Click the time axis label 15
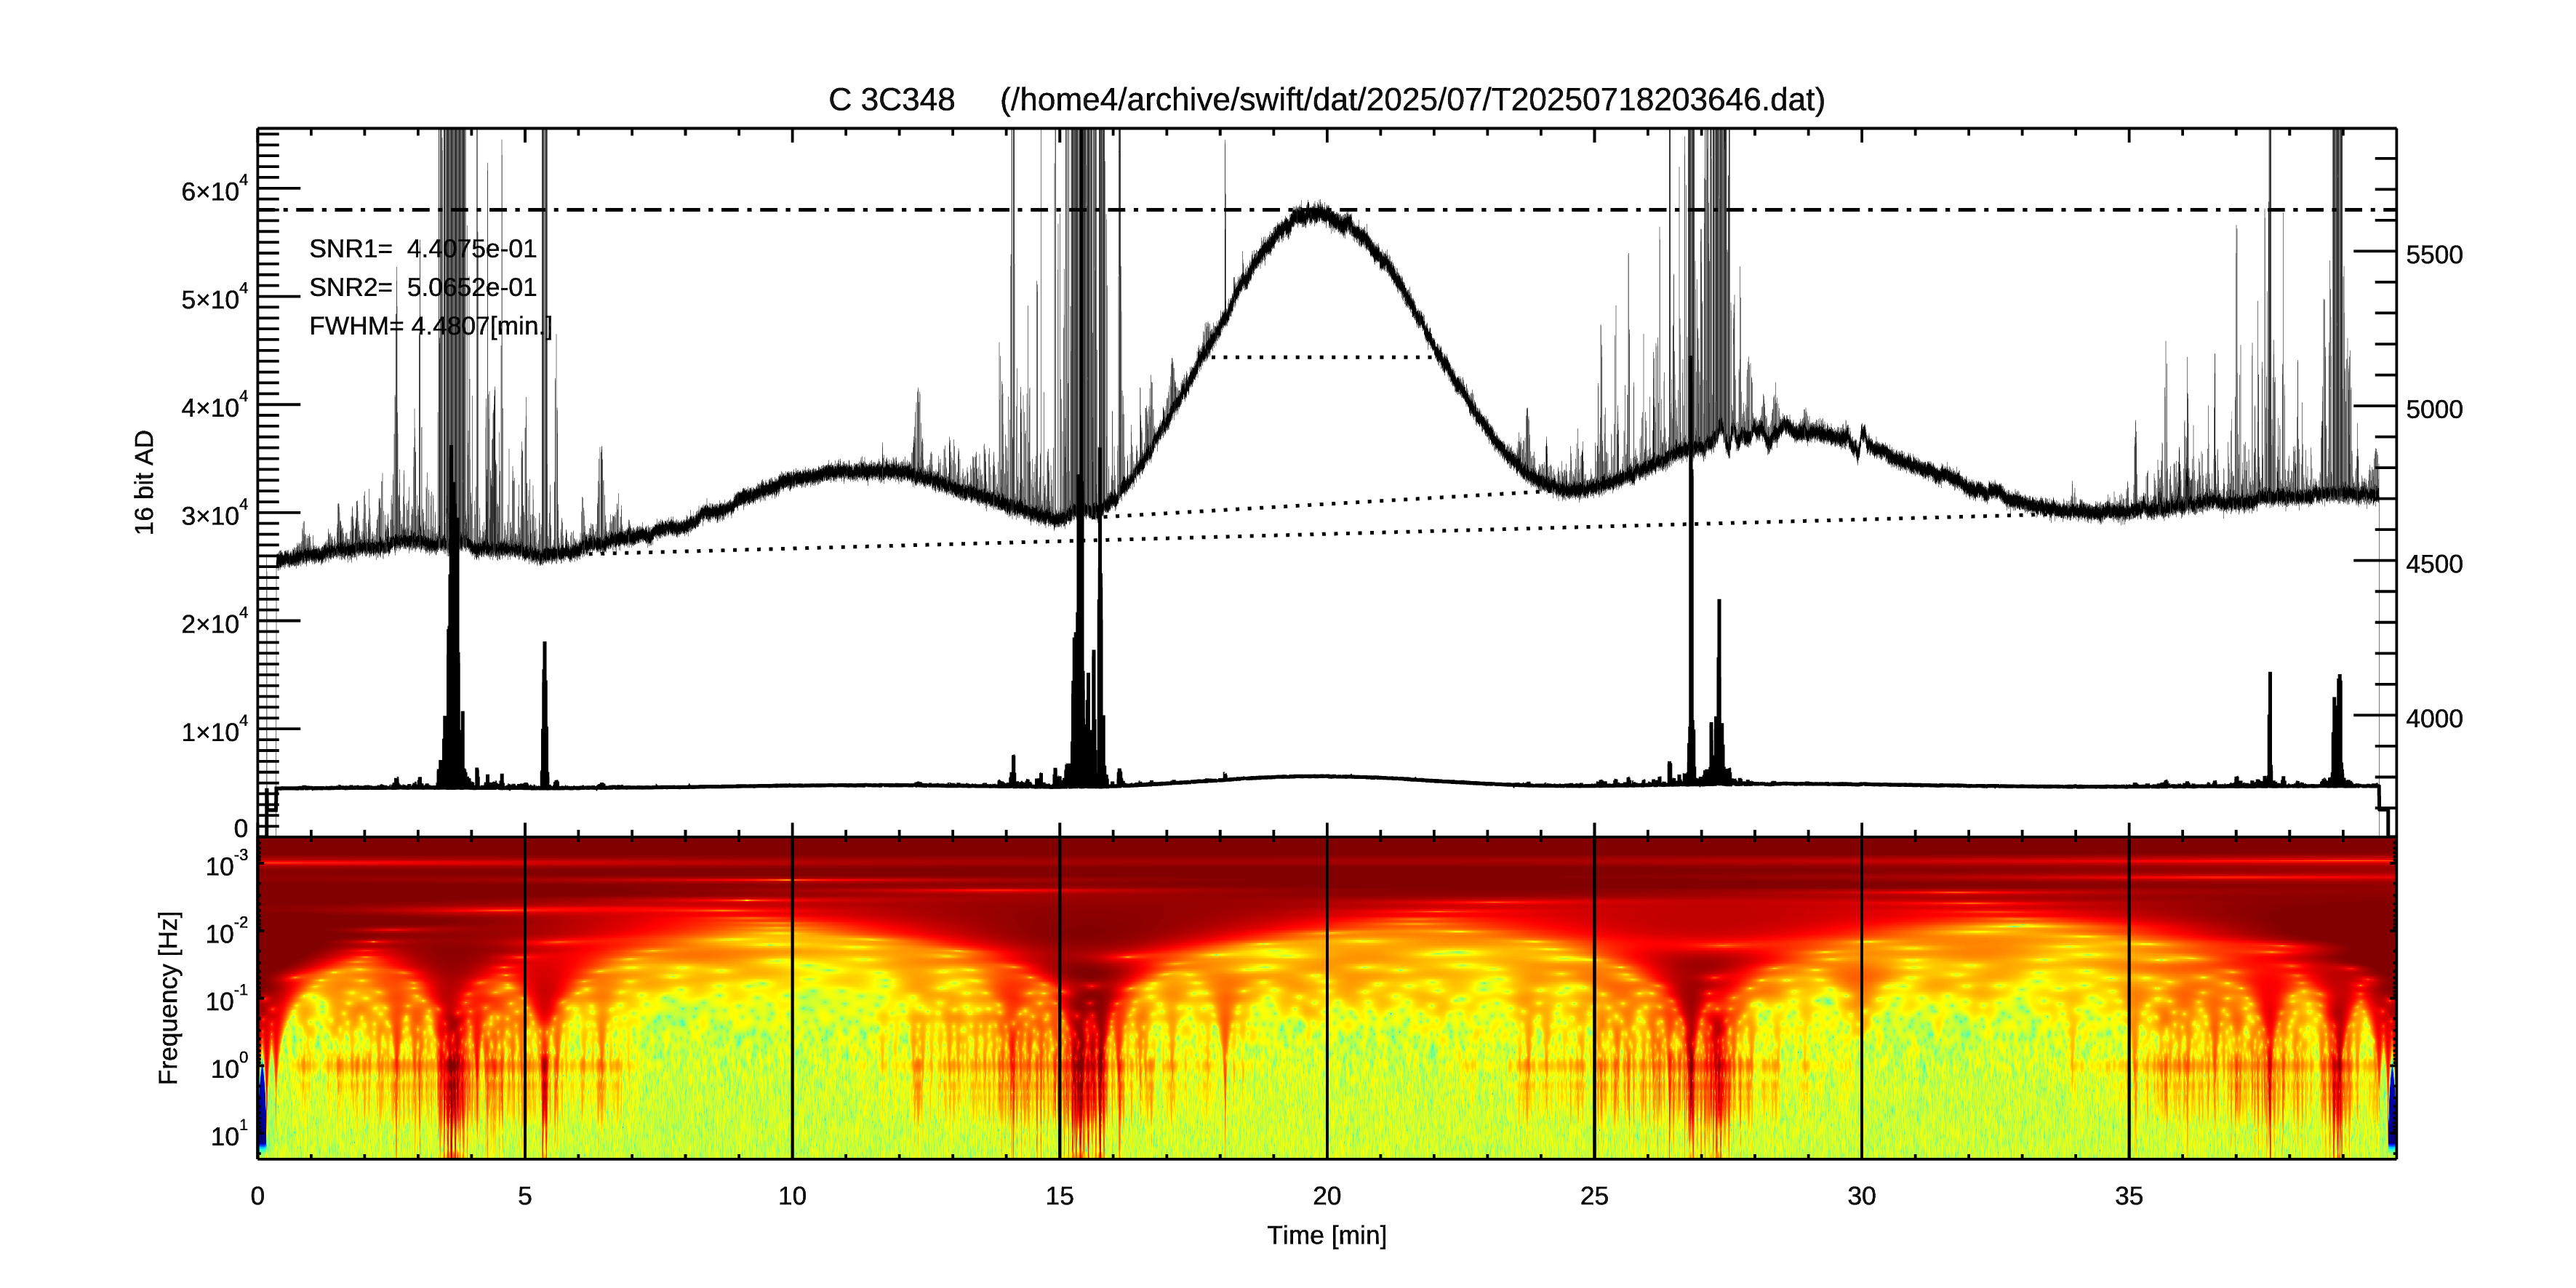Image resolution: width=2576 pixels, height=1288 pixels. coord(1059,1196)
